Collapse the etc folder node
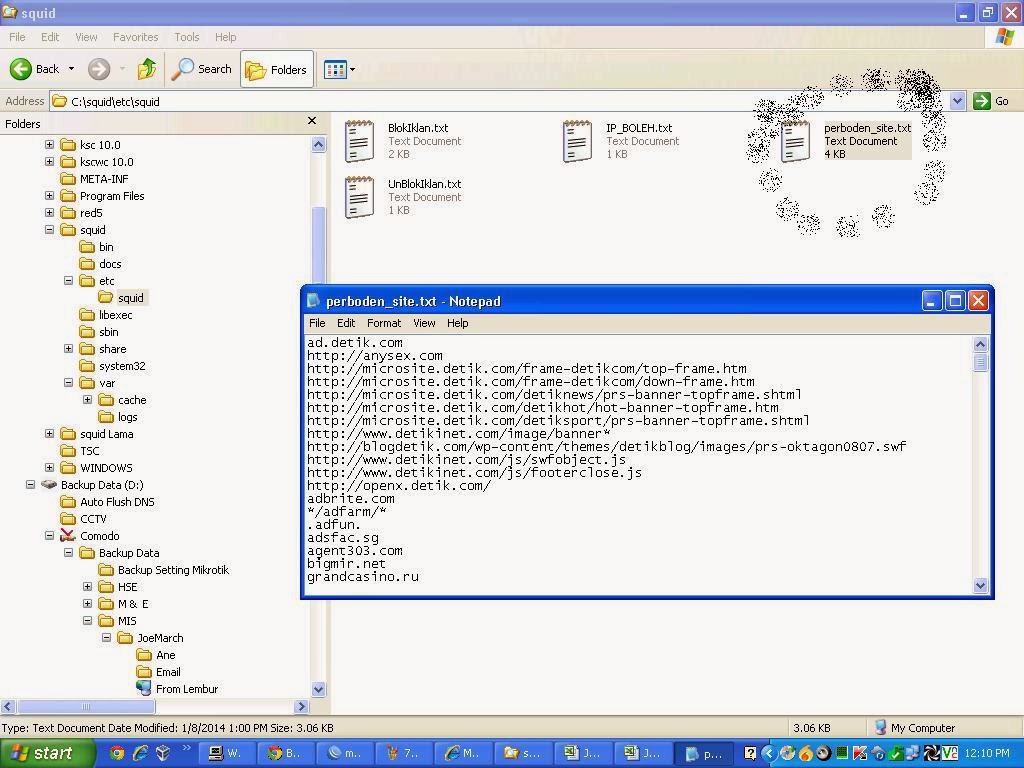 68,280
